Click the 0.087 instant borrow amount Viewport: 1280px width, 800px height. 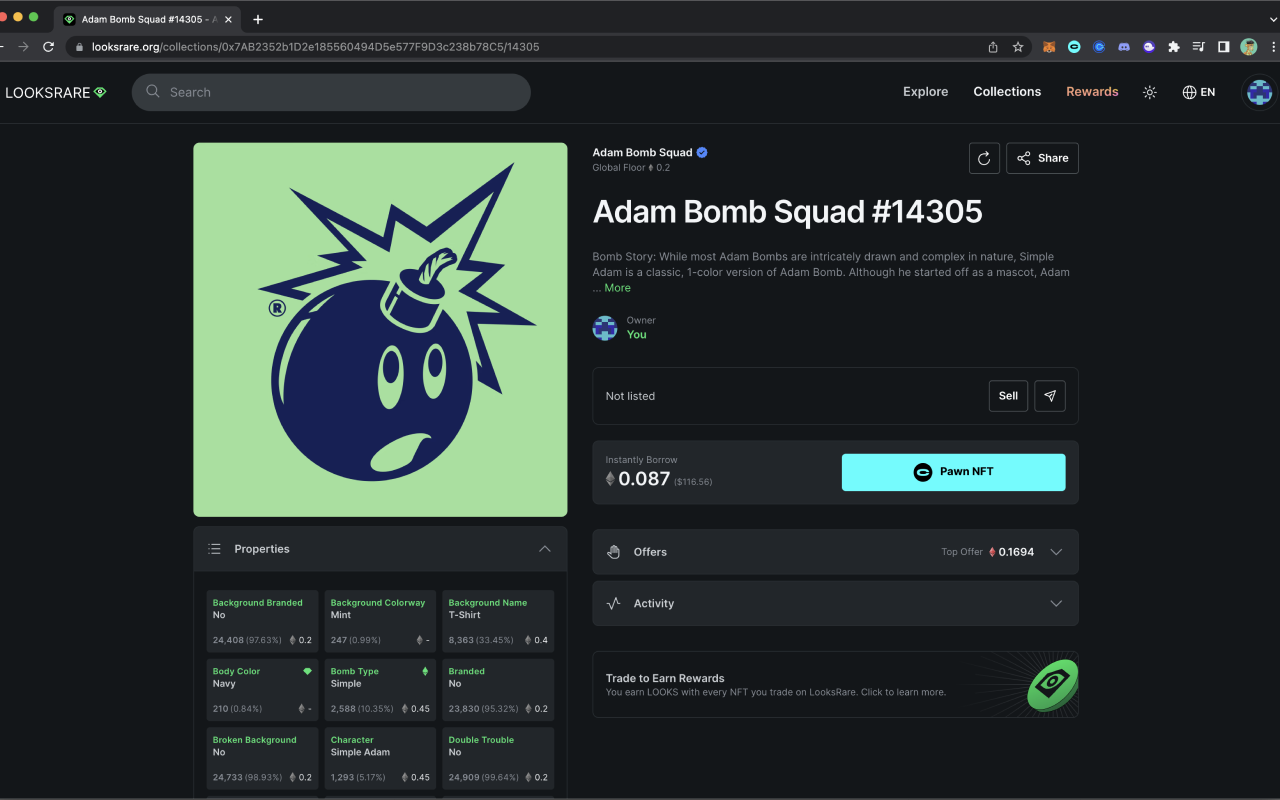coord(644,479)
